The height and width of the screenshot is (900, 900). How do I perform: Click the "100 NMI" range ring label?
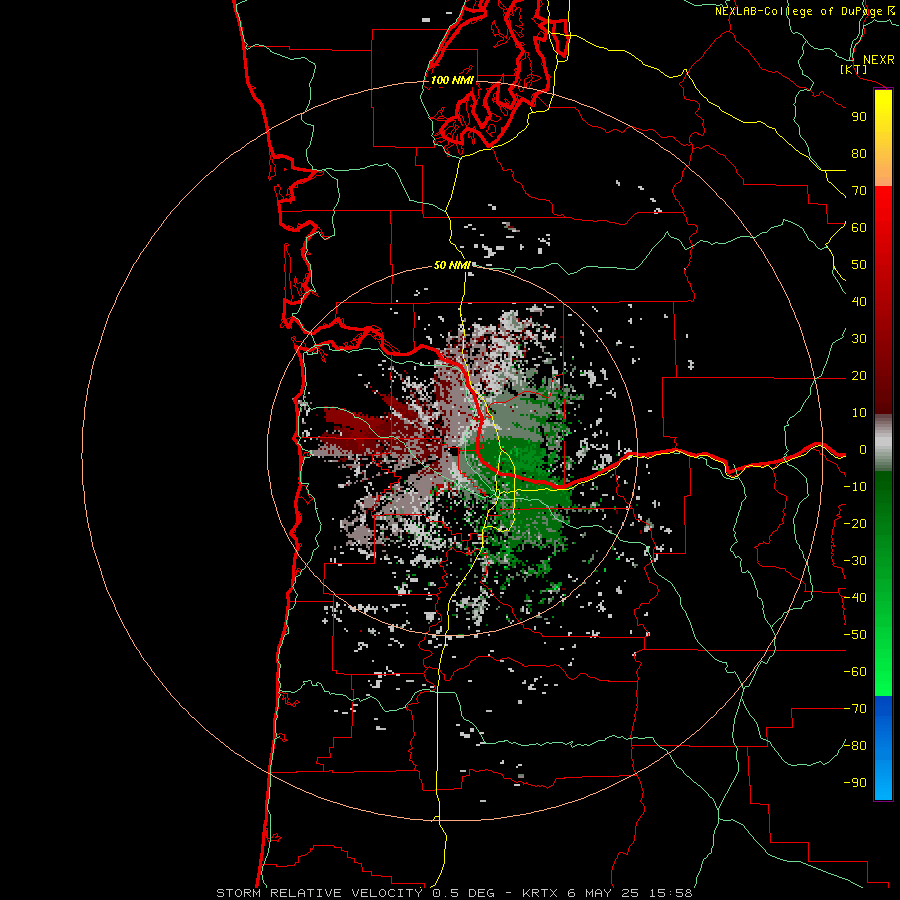click(452, 80)
